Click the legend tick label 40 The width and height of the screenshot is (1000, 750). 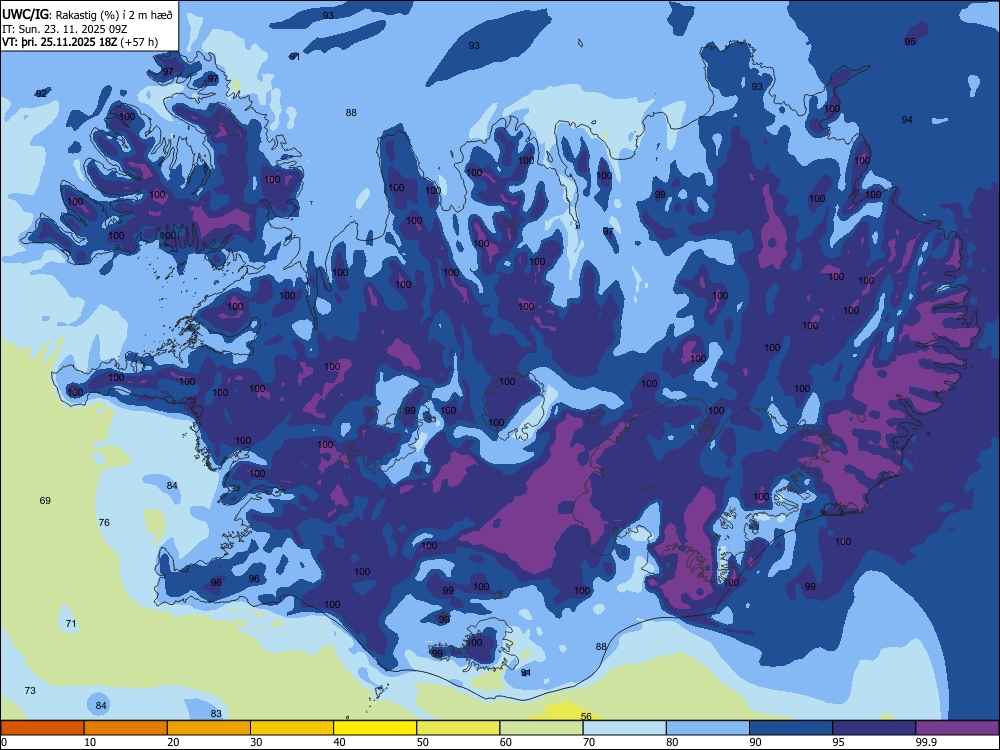(339, 742)
